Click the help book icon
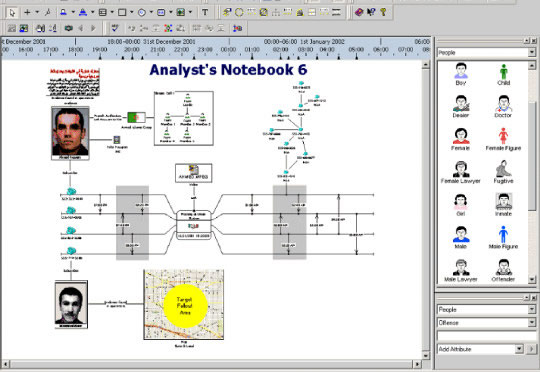 tap(359, 12)
